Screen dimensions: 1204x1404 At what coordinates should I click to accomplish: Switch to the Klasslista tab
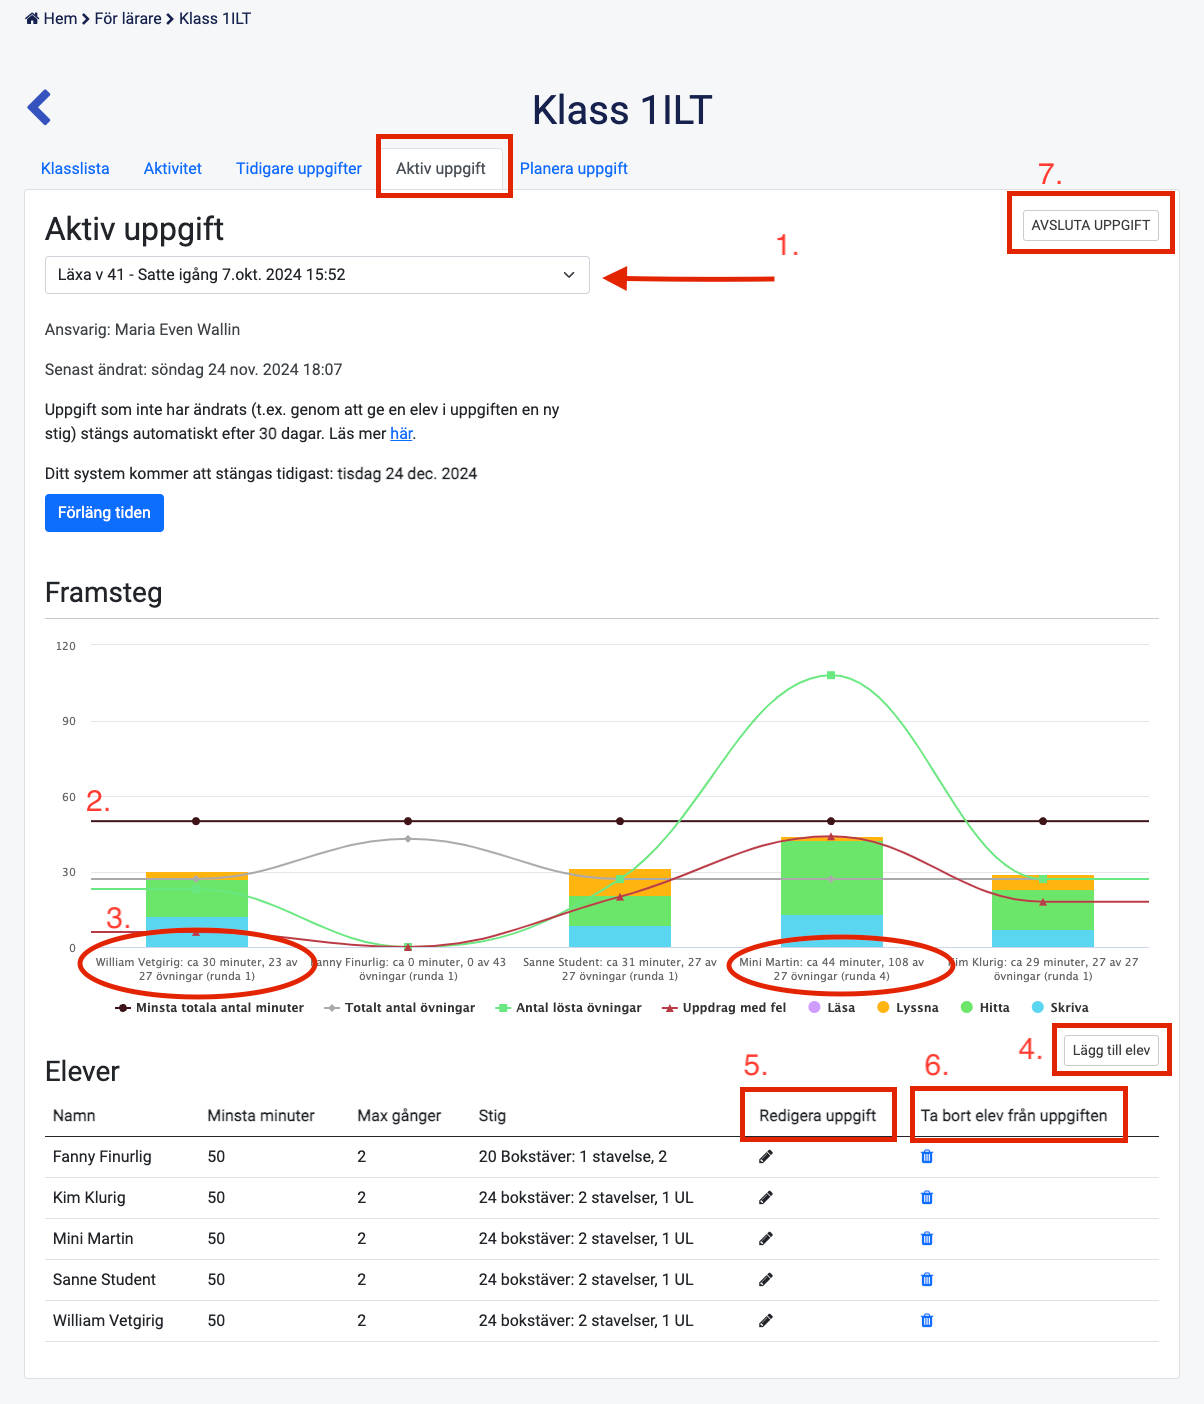click(75, 169)
